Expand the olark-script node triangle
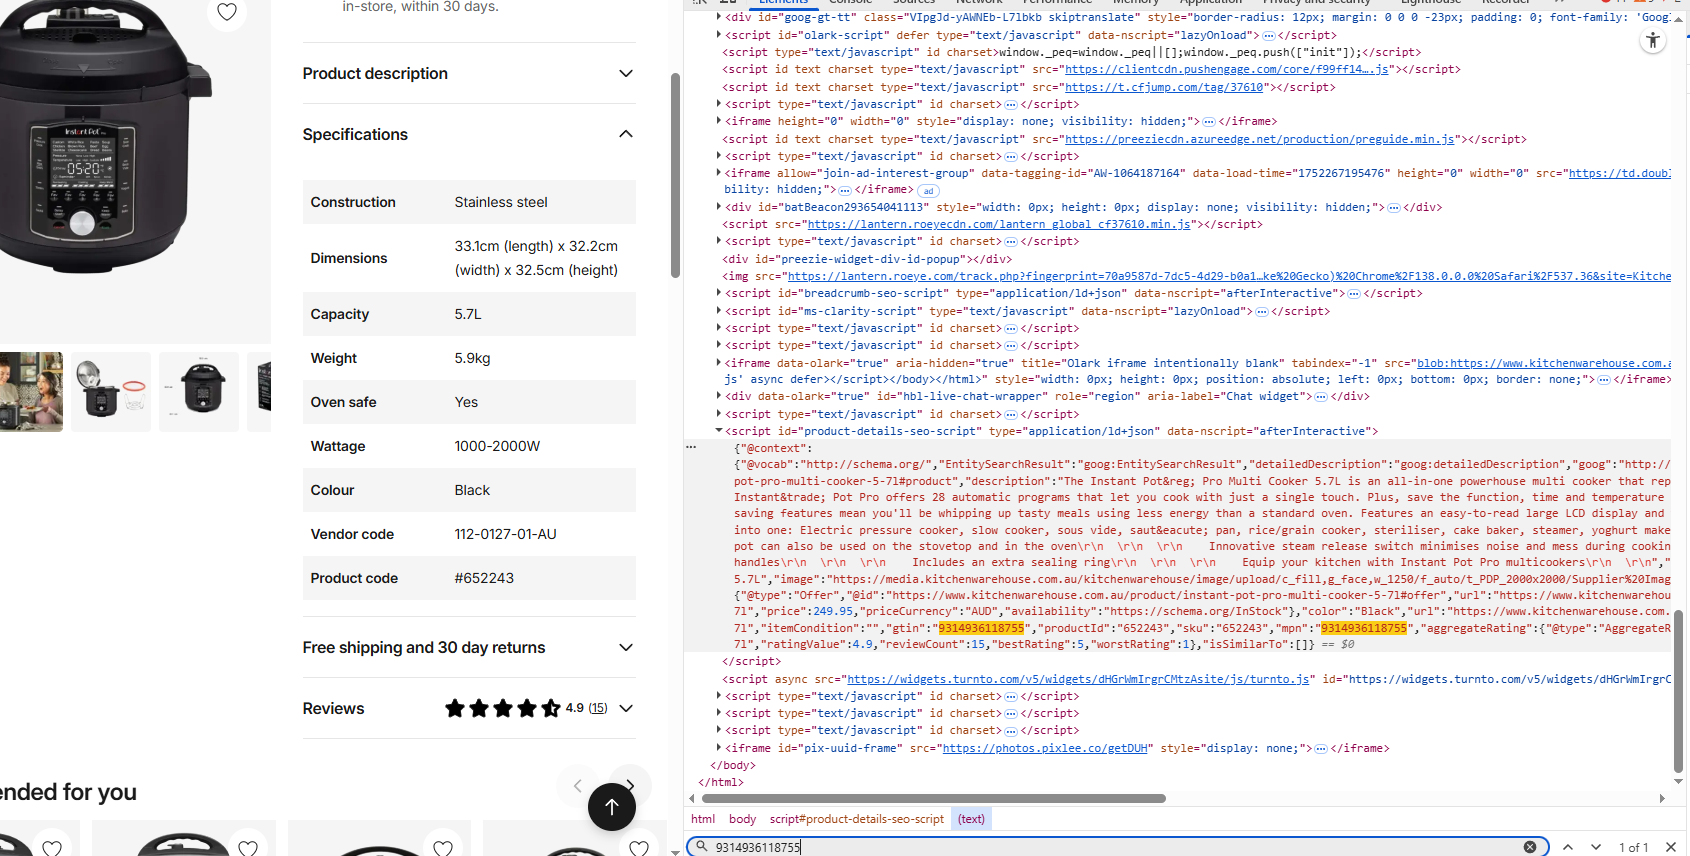Viewport: 1690px width, 856px height. click(x=718, y=35)
